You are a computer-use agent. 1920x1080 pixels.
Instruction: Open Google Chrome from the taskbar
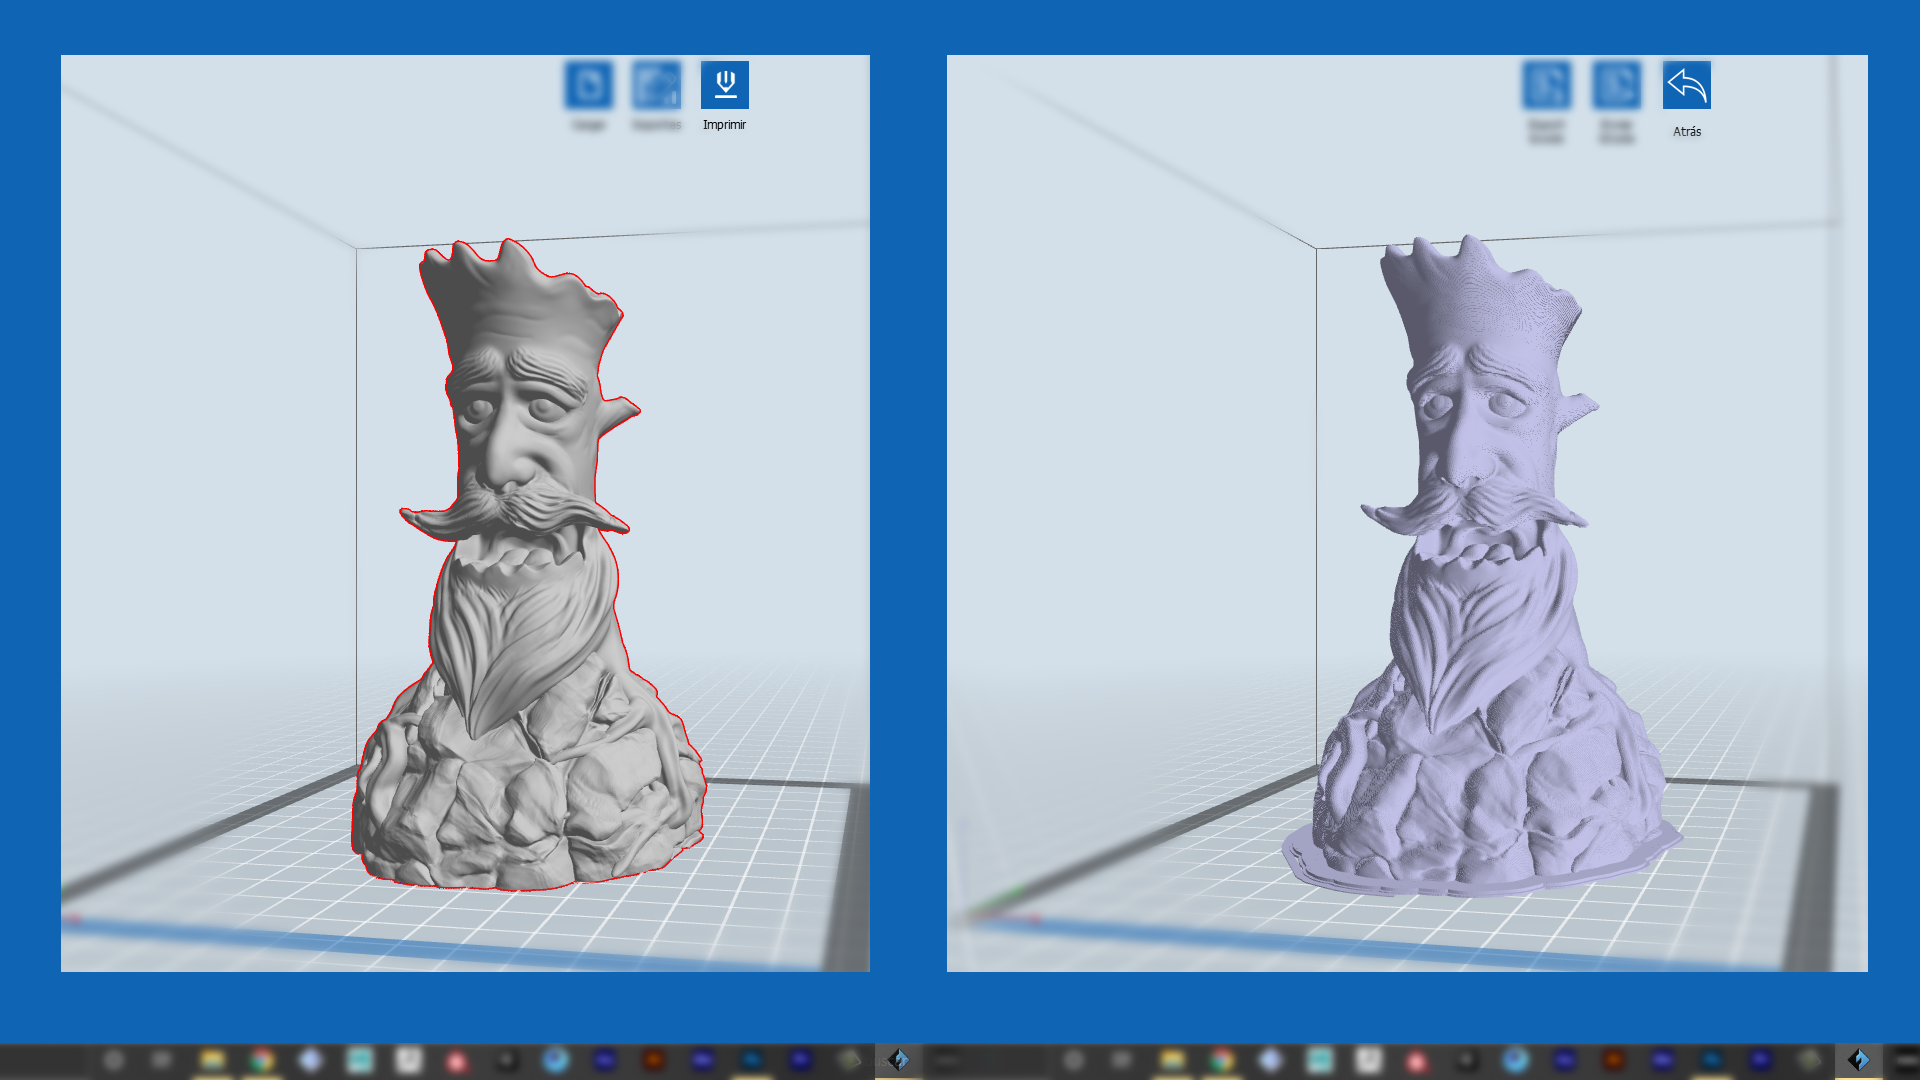[x=263, y=1062]
